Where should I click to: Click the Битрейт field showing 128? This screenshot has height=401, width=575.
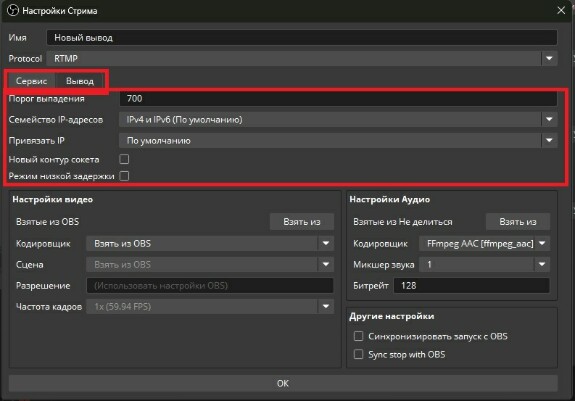pyautogui.click(x=472, y=286)
